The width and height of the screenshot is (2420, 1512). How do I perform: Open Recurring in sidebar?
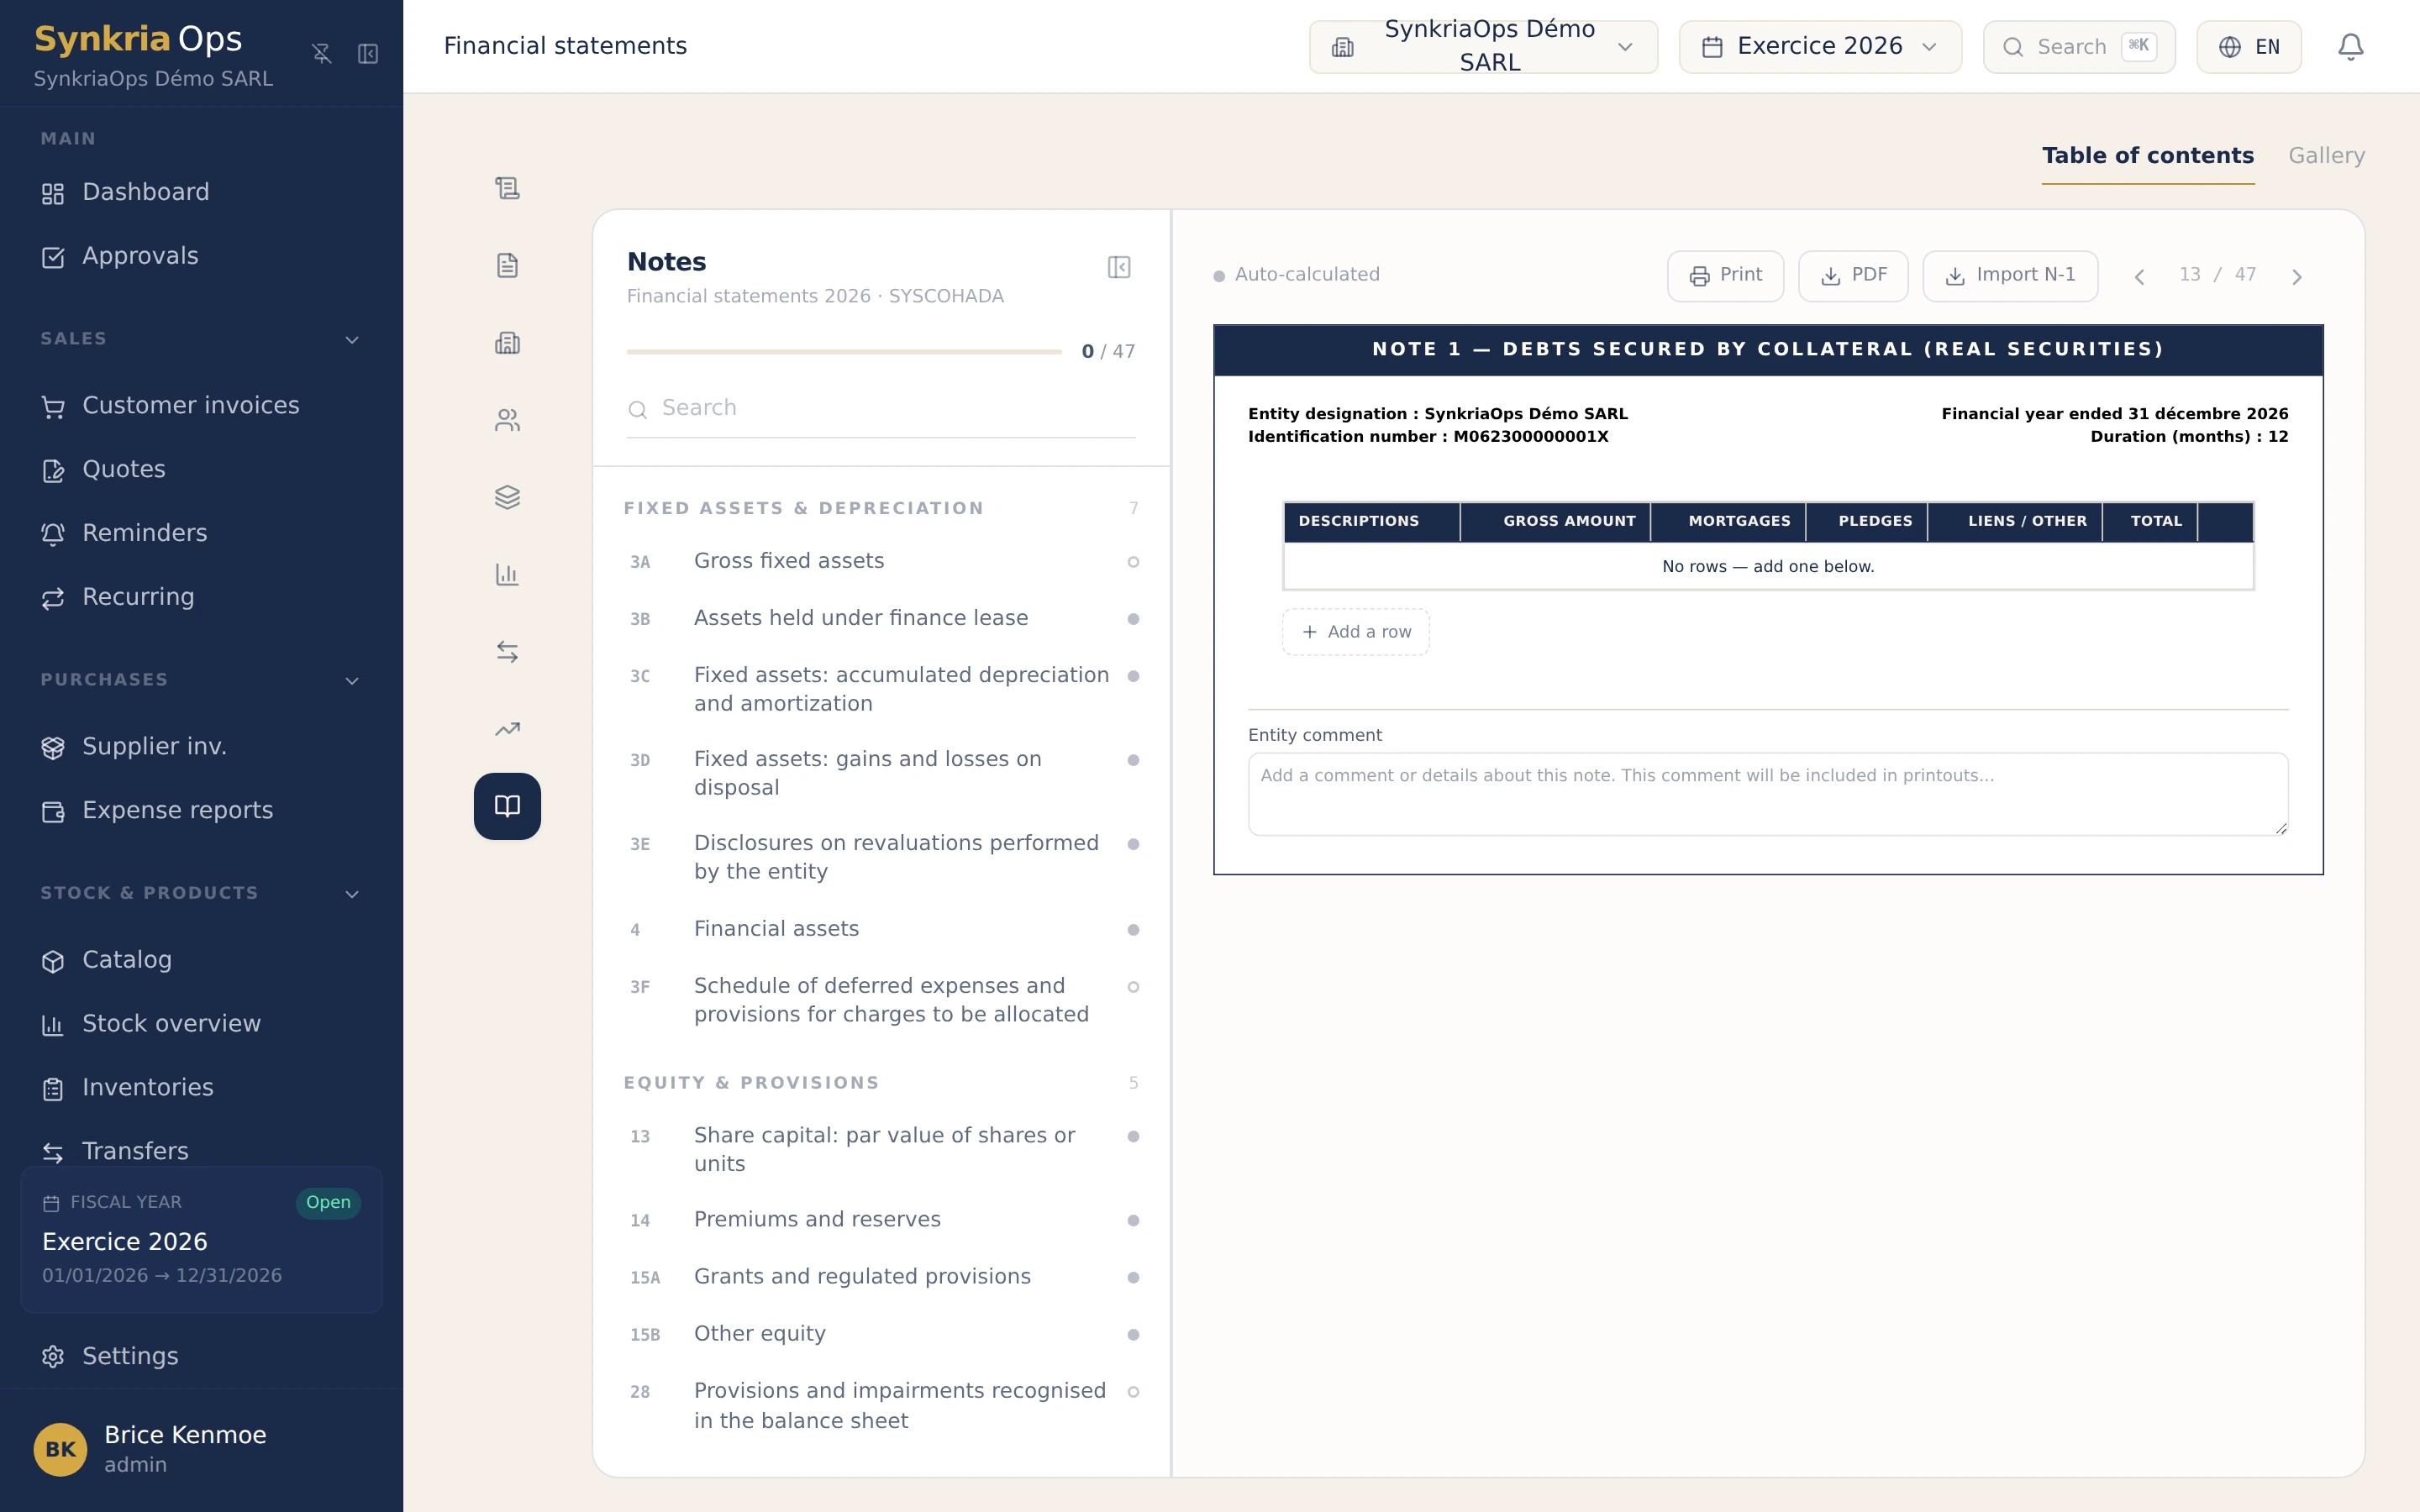(x=201, y=597)
